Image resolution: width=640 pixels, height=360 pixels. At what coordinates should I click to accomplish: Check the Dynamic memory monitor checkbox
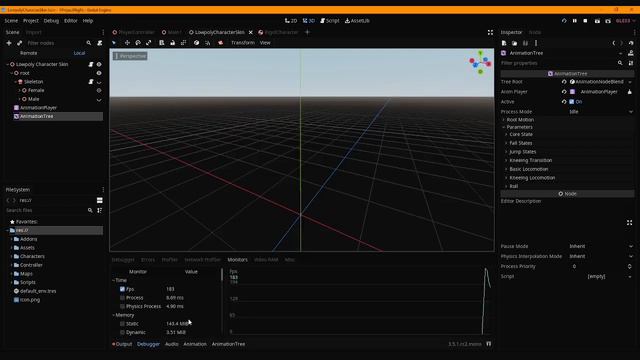pos(122,332)
